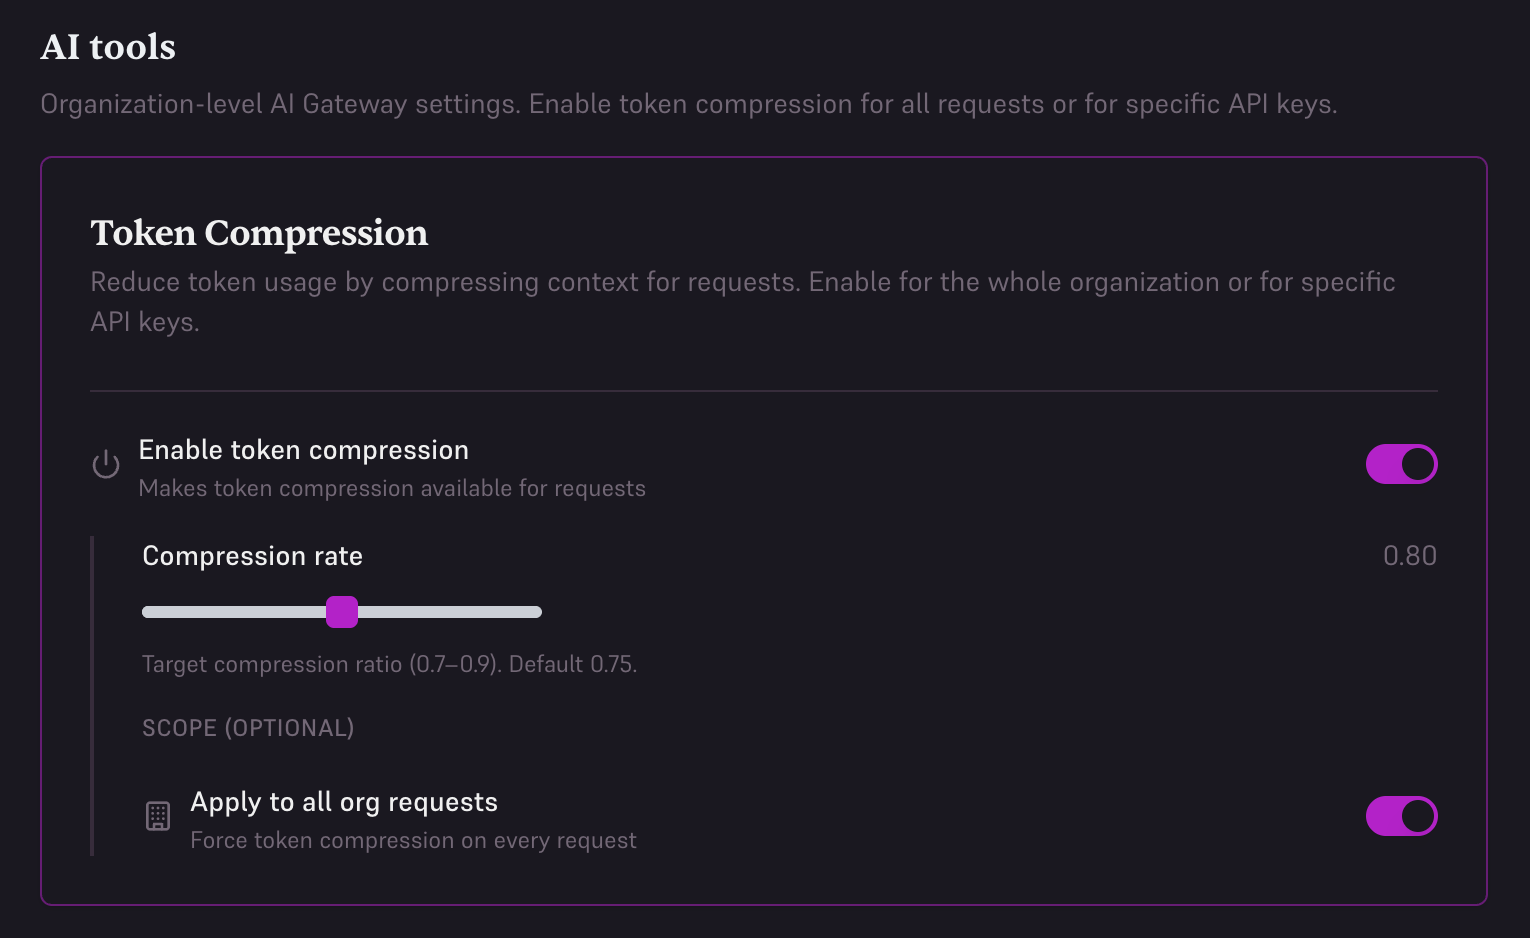Click the Compression rate section header
The height and width of the screenshot is (938, 1530).
point(252,556)
